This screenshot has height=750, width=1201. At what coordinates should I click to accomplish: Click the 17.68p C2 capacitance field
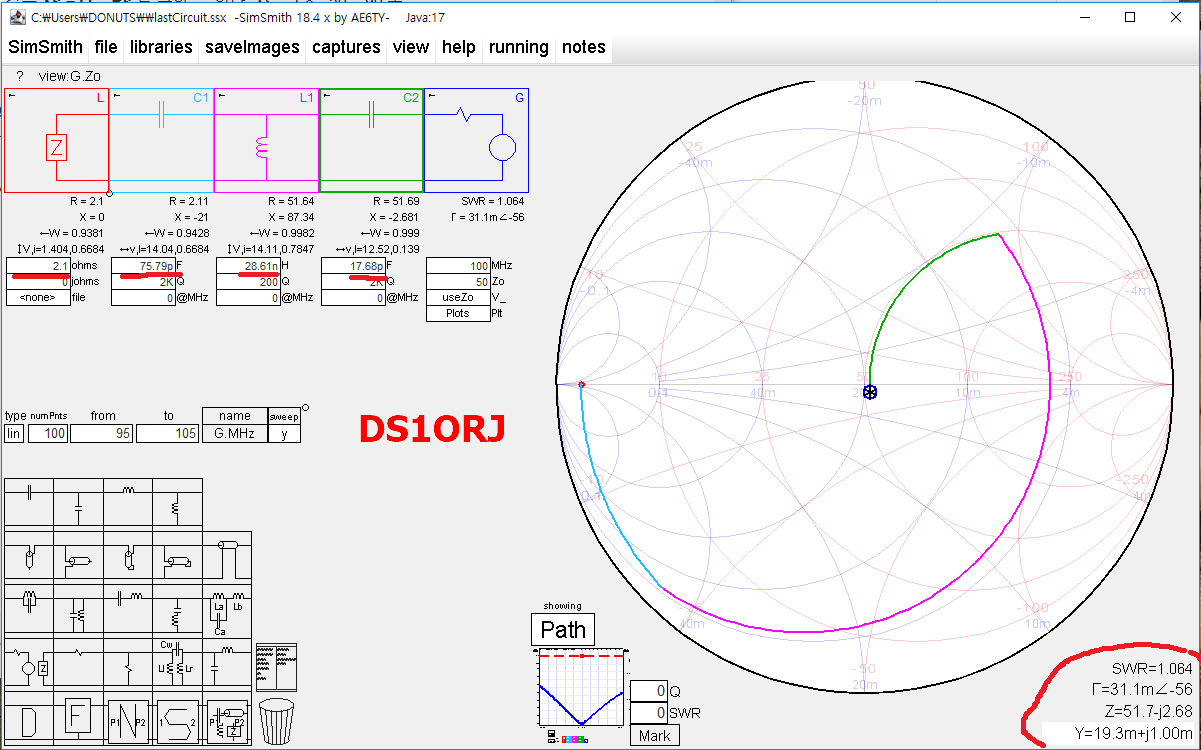pos(353,266)
